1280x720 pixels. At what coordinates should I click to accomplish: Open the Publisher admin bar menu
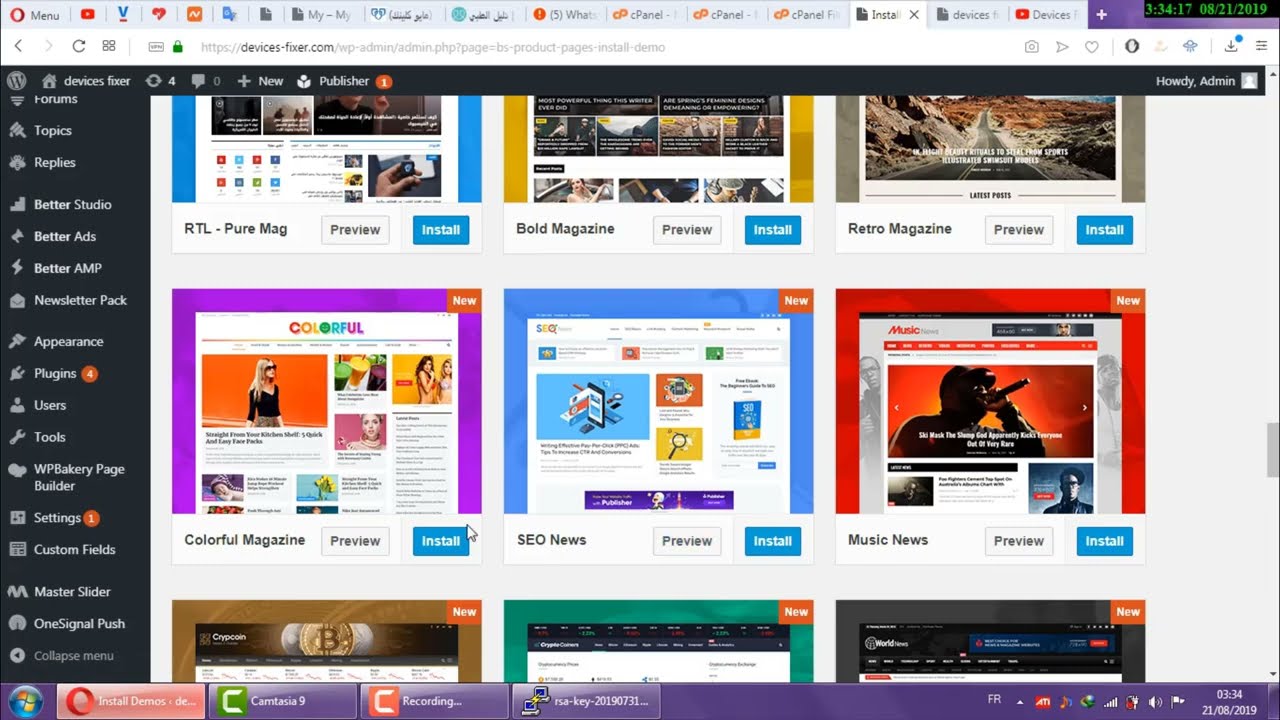point(343,81)
